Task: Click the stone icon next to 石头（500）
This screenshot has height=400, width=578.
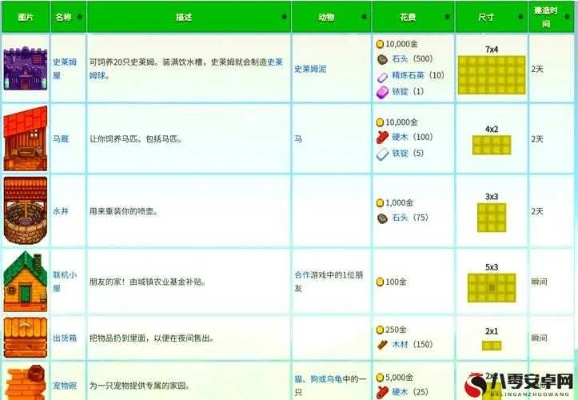Action: pyautogui.click(x=383, y=59)
